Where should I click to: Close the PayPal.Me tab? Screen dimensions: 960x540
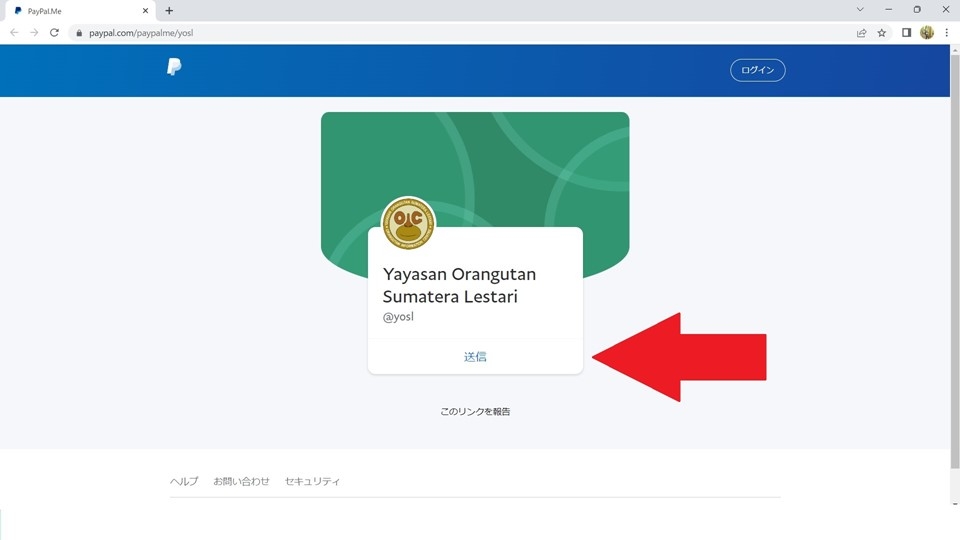coord(145,11)
